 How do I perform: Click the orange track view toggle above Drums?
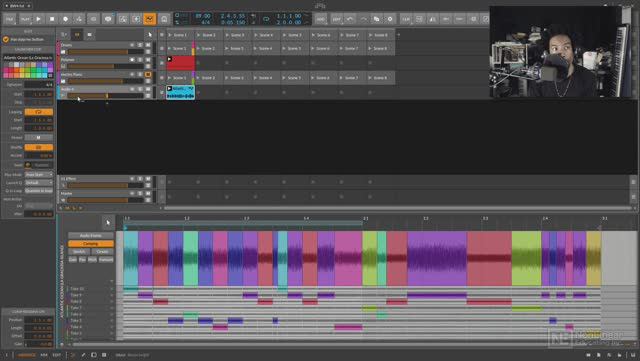click(x=77, y=35)
